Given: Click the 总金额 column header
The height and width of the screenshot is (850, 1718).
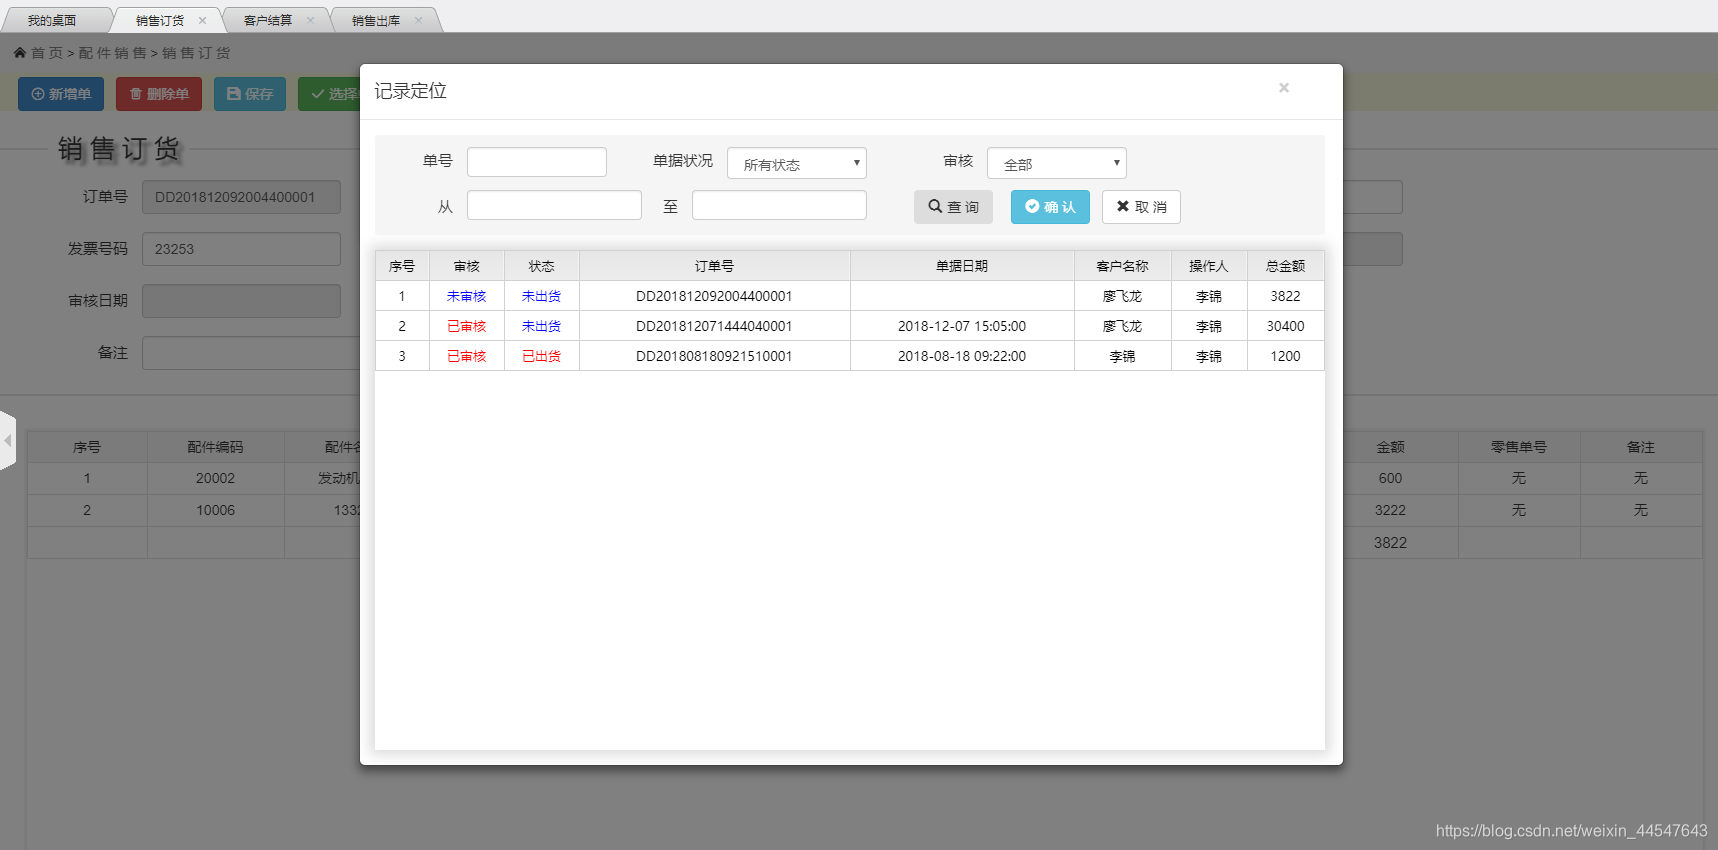Looking at the screenshot, I should (1286, 266).
